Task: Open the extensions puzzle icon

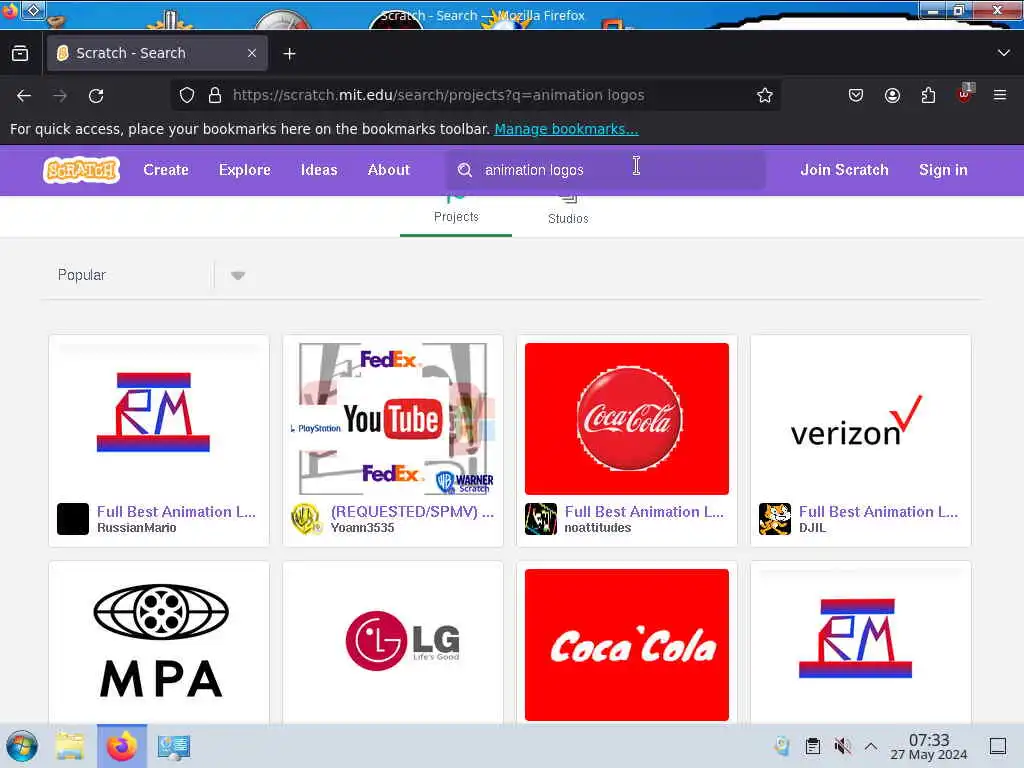Action: [x=928, y=95]
